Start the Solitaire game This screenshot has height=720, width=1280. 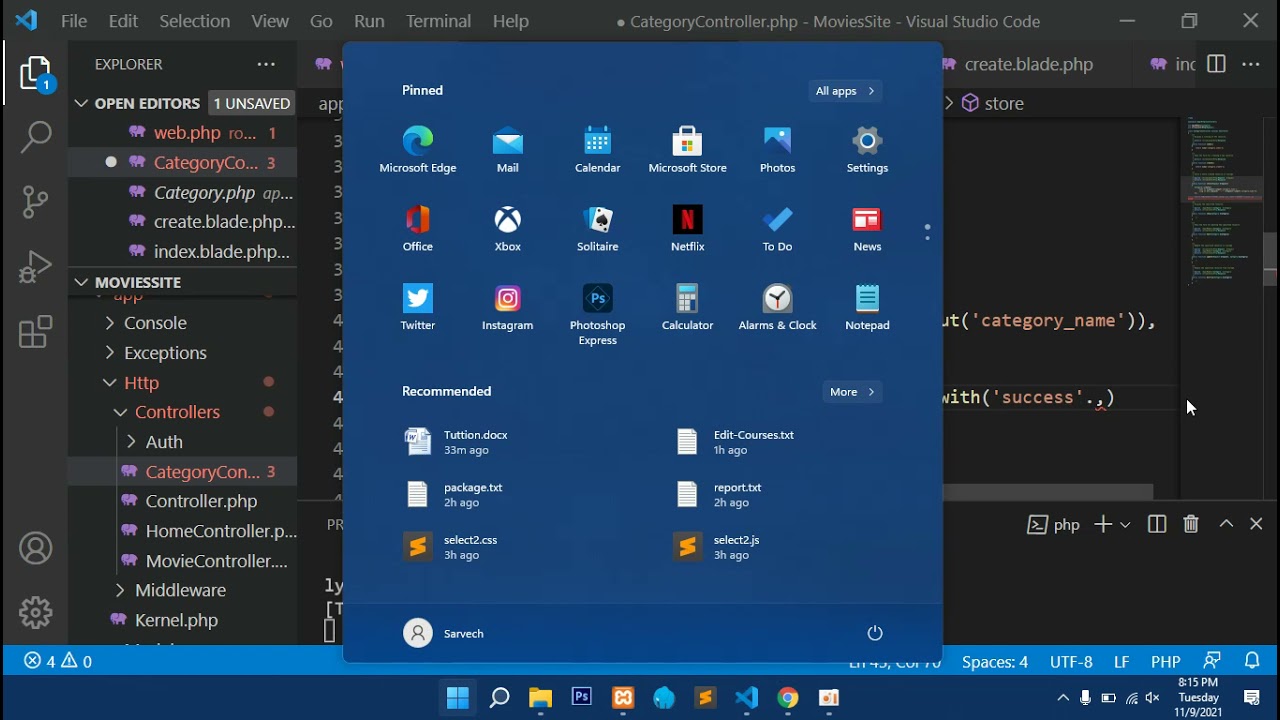(598, 229)
